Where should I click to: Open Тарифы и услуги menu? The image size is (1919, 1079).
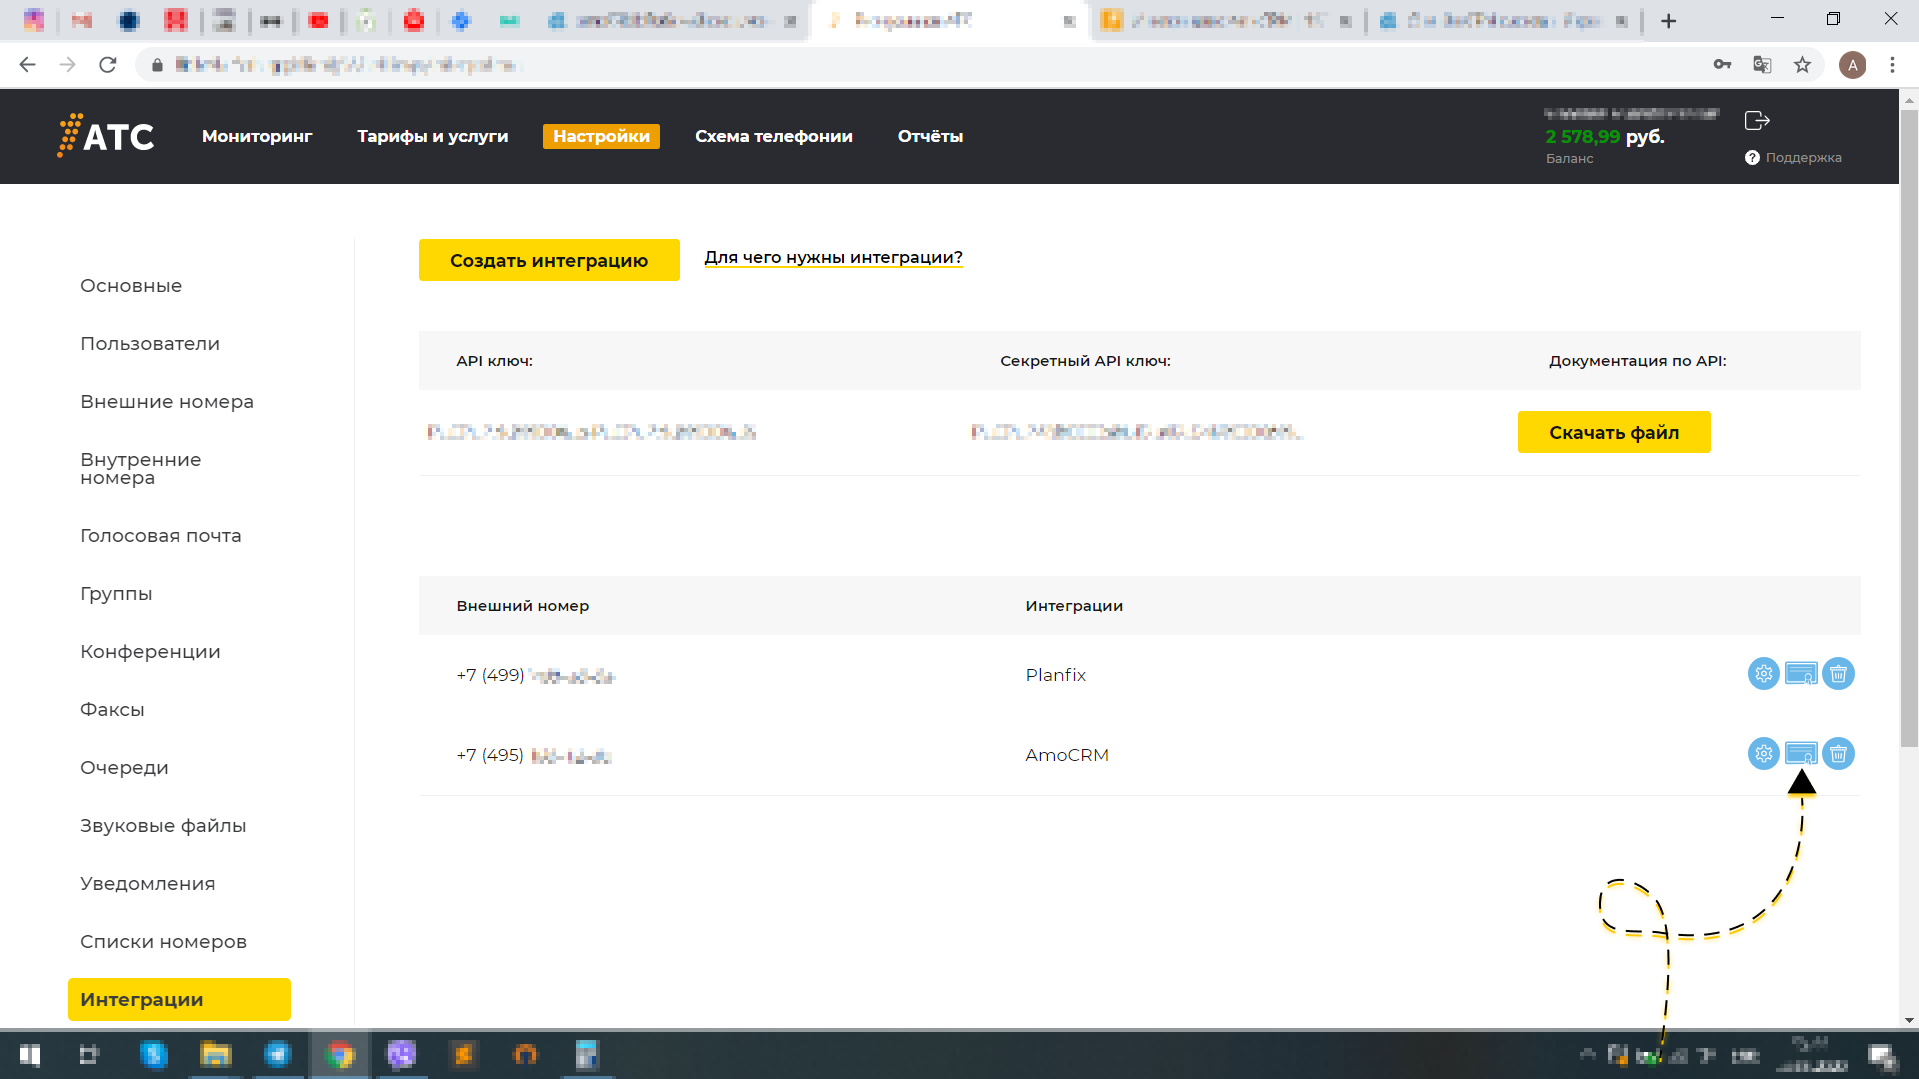432,136
